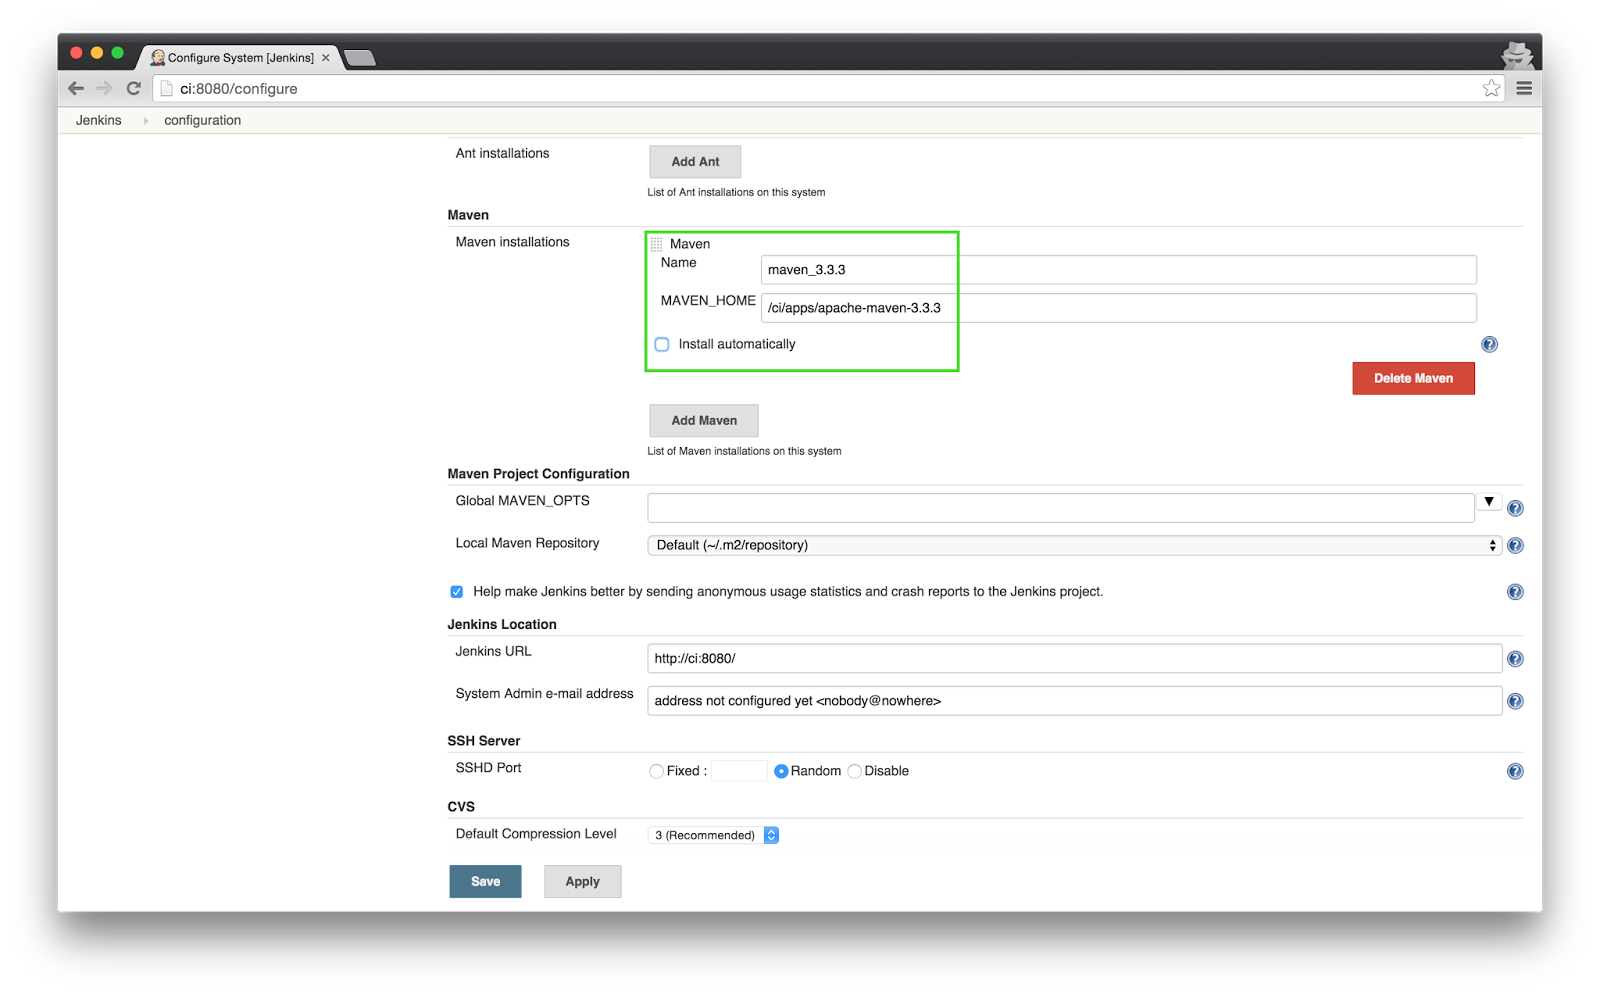Image resolution: width=1600 pixels, height=994 pixels.
Task: Save the Jenkins configuration
Action: click(485, 882)
